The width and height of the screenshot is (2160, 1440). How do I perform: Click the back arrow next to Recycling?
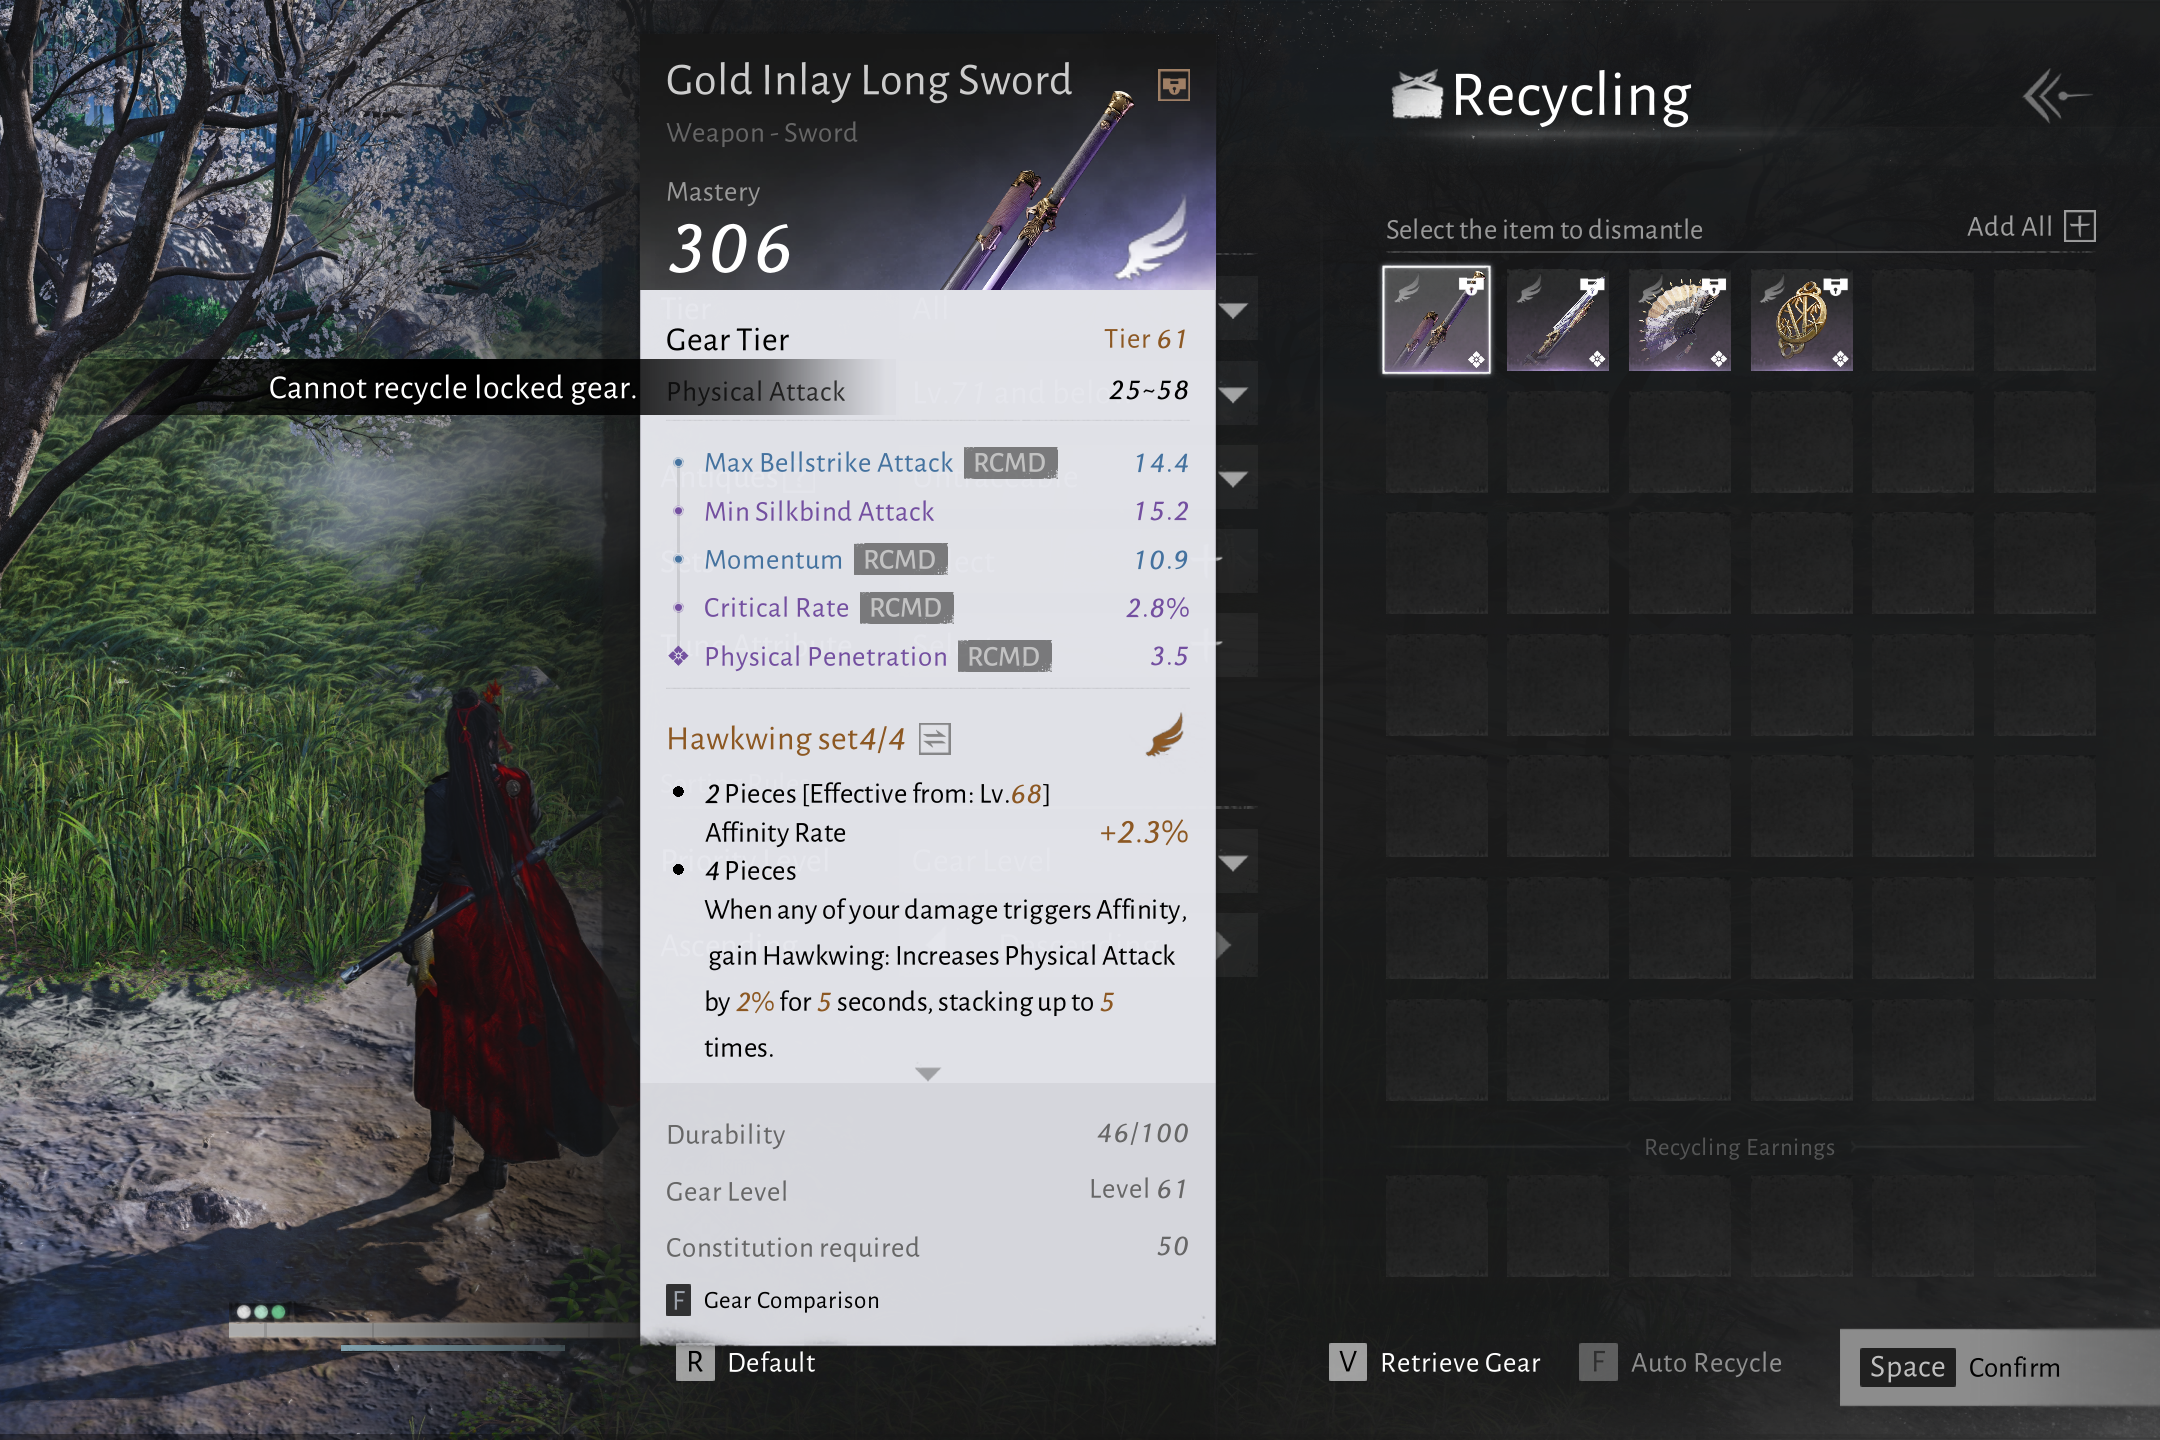click(2056, 96)
